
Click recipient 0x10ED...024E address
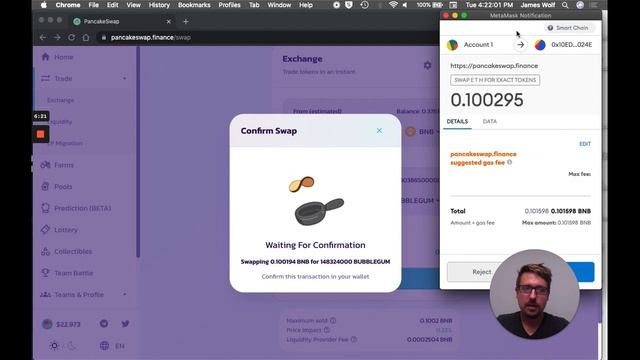tap(571, 44)
